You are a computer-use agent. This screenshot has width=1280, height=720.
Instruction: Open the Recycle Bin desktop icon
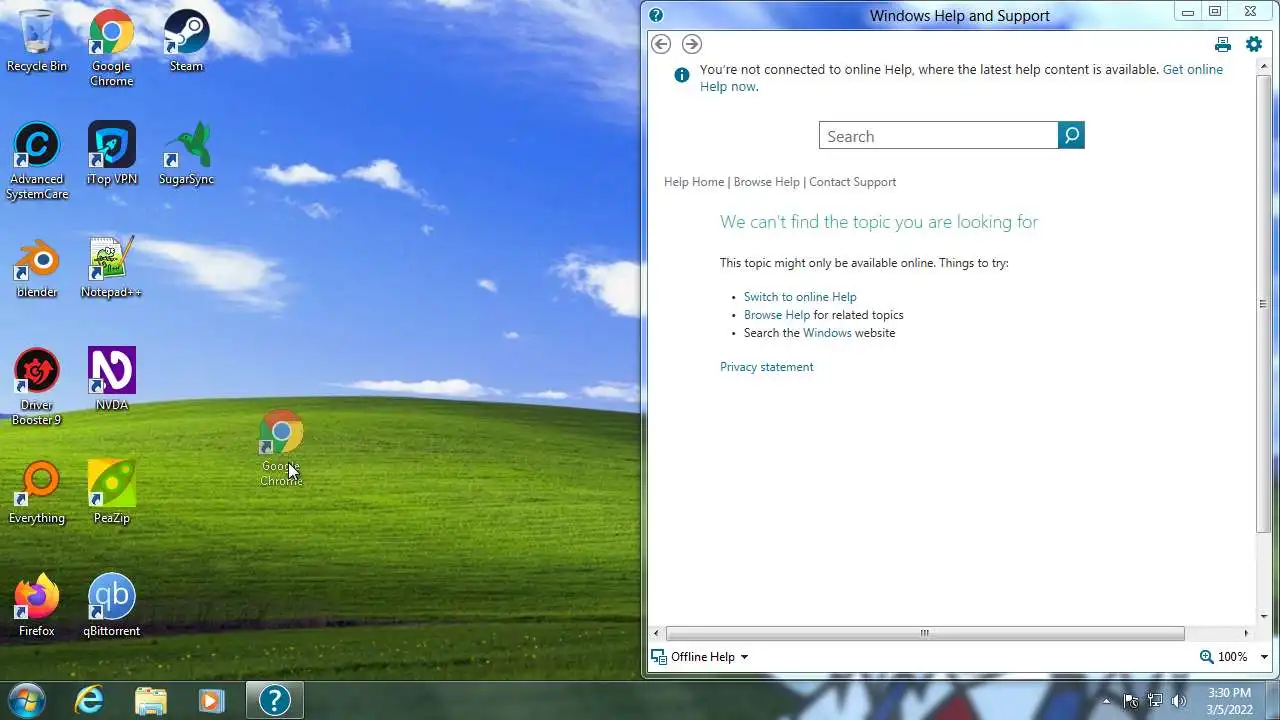pos(37,41)
